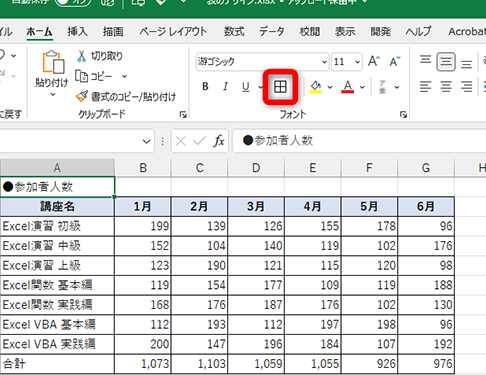The width and height of the screenshot is (486, 375).
Task: Open the copy options dropdown arrow
Action: click(124, 76)
